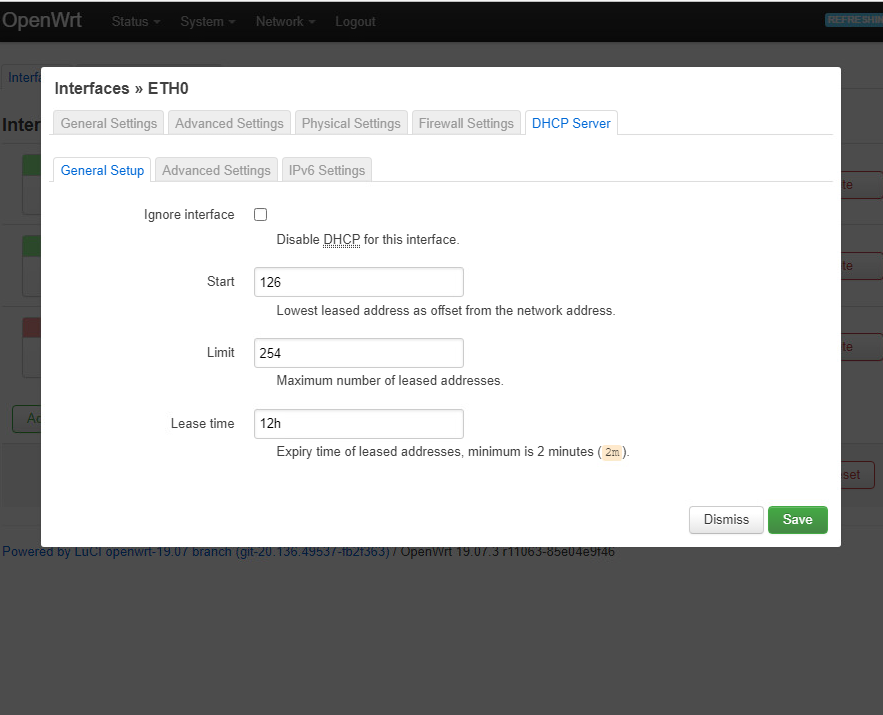Select the Firewall Settings tab
The image size is (883, 715).
coord(466,122)
